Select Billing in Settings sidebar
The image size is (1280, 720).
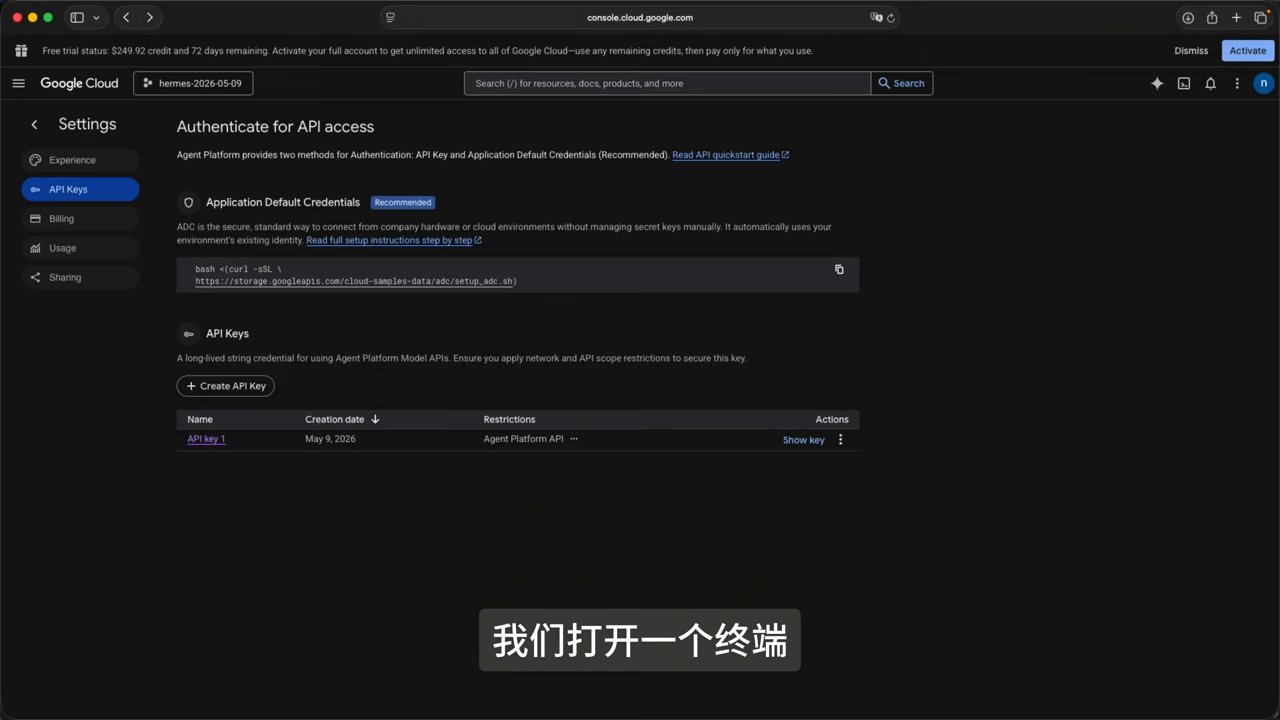coord(80,218)
